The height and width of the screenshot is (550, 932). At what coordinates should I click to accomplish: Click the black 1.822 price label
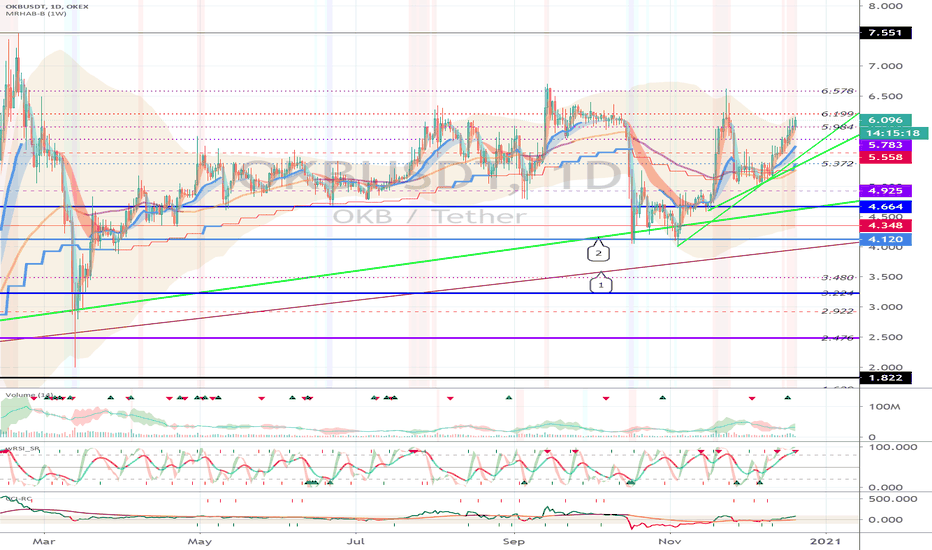pyautogui.click(x=886, y=378)
